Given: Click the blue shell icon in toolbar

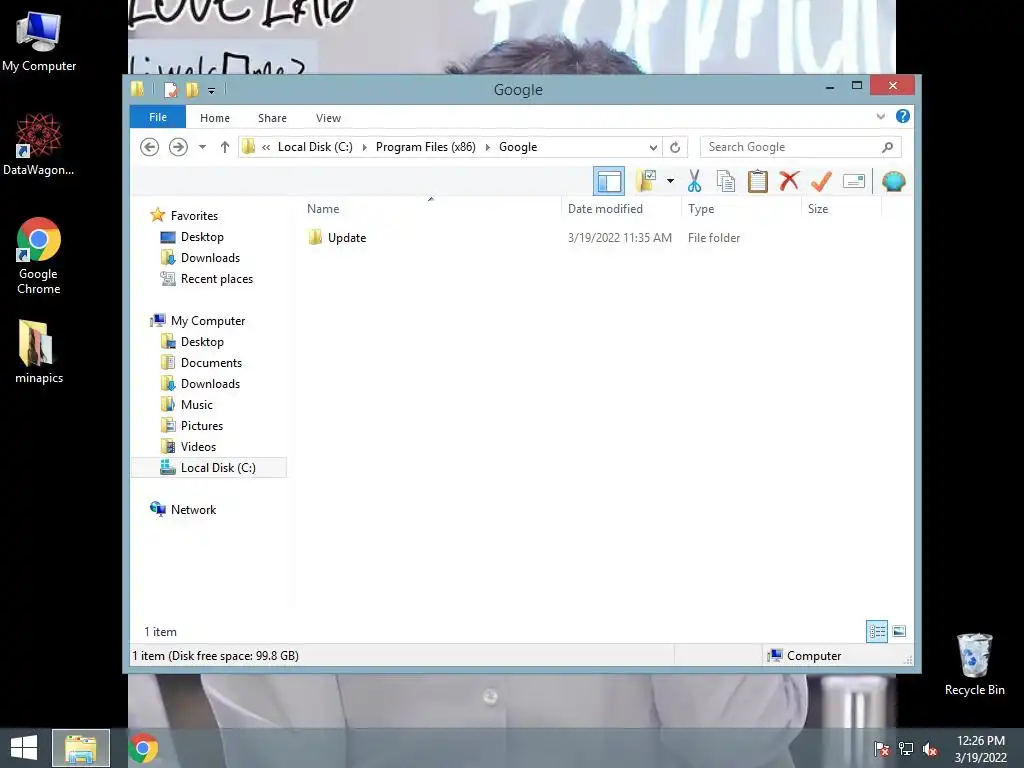Looking at the screenshot, I should [x=893, y=181].
